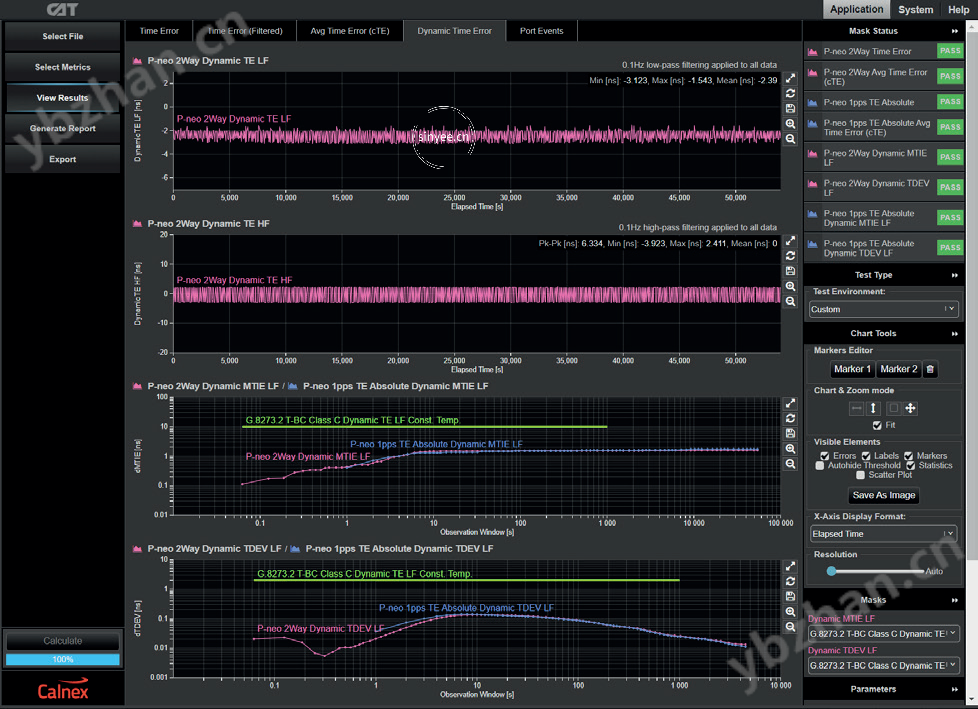Zoom out on the Dynamic TDEV LF chart
The width and height of the screenshot is (978, 709).
pyautogui.click(x=790, y=627)
